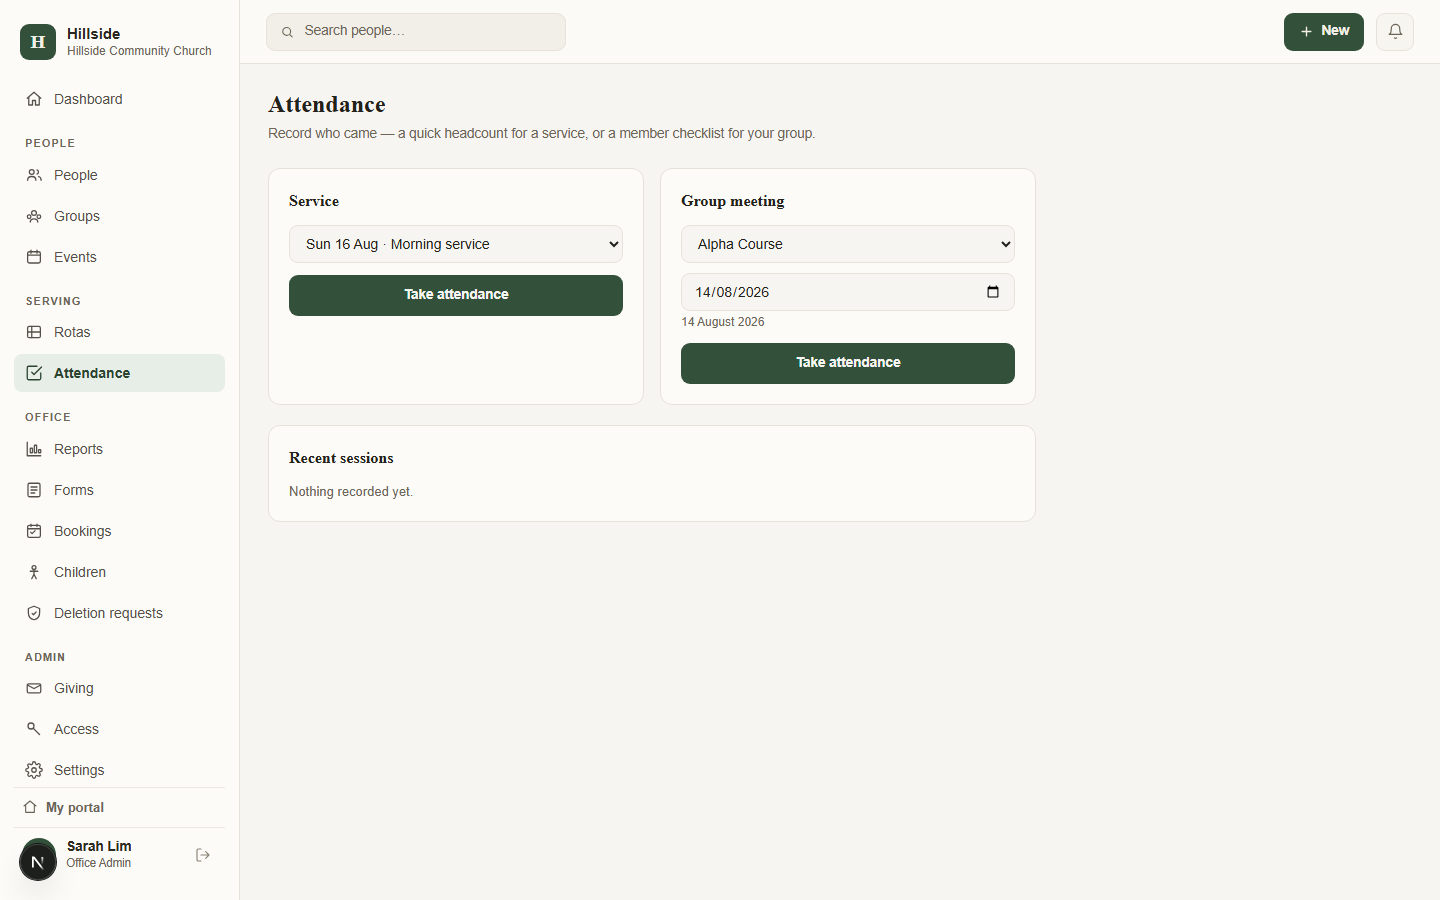Viewport: 1440px width, 900px height.
Task: Open the Reports page
Action: point(119,449)
